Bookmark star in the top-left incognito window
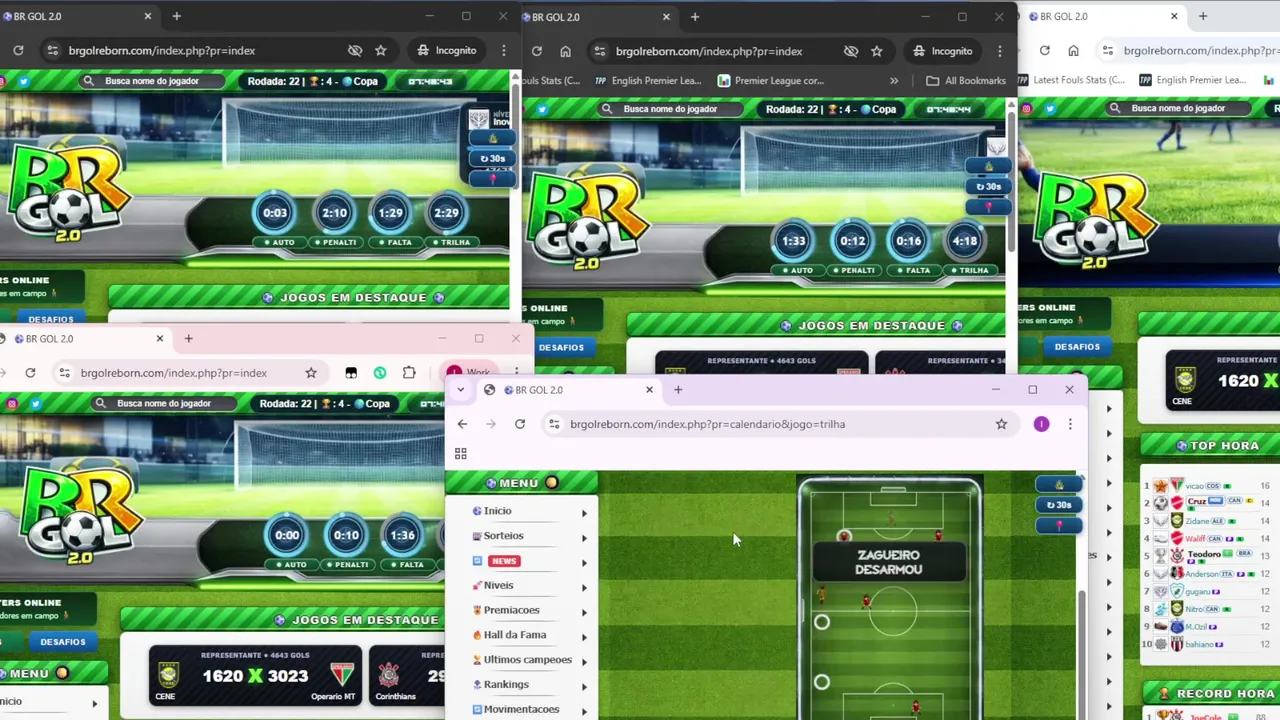The width and height of the screenshot is (1280, 720). point(381,50)
